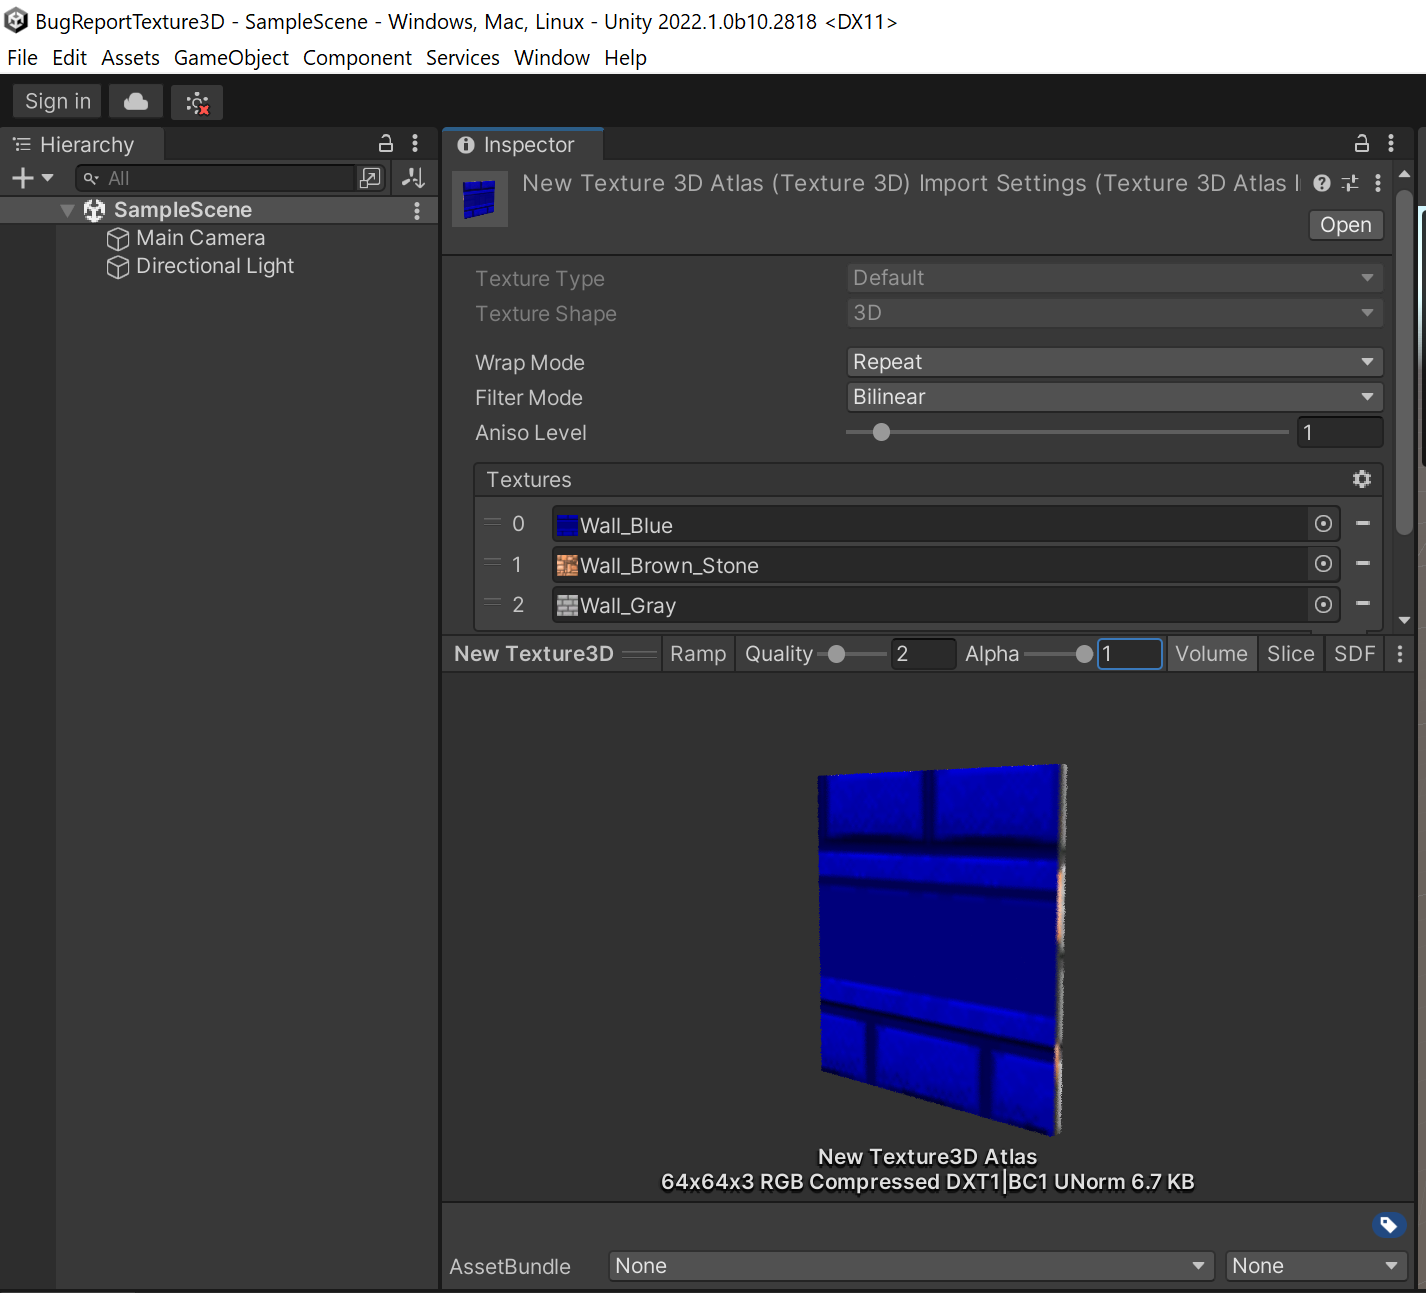
Task: Toggle Ramp preview option
Action: 698,653
